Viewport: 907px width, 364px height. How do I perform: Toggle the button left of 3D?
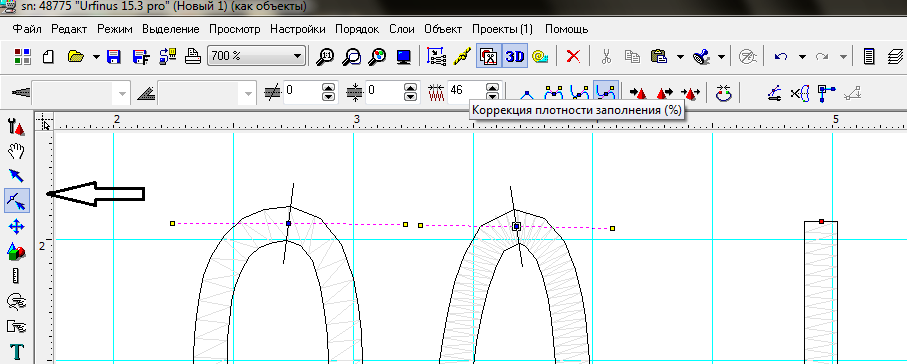point(489,56)
